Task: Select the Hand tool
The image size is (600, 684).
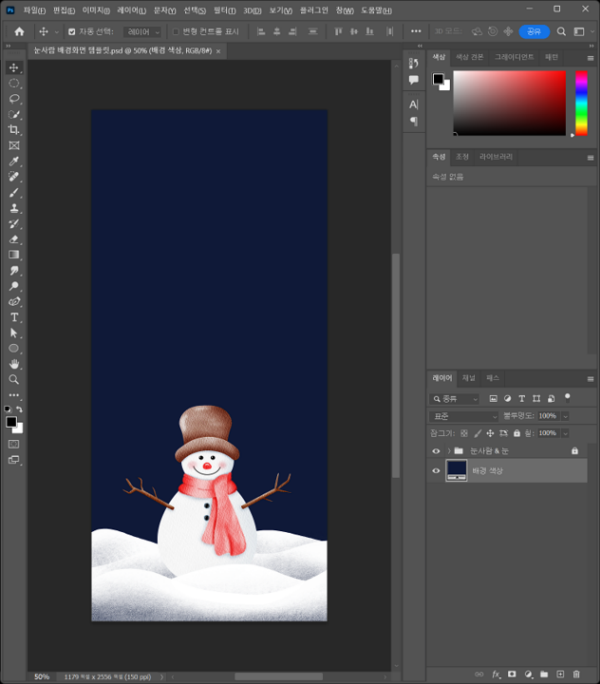Action: [x=14, y=364]
